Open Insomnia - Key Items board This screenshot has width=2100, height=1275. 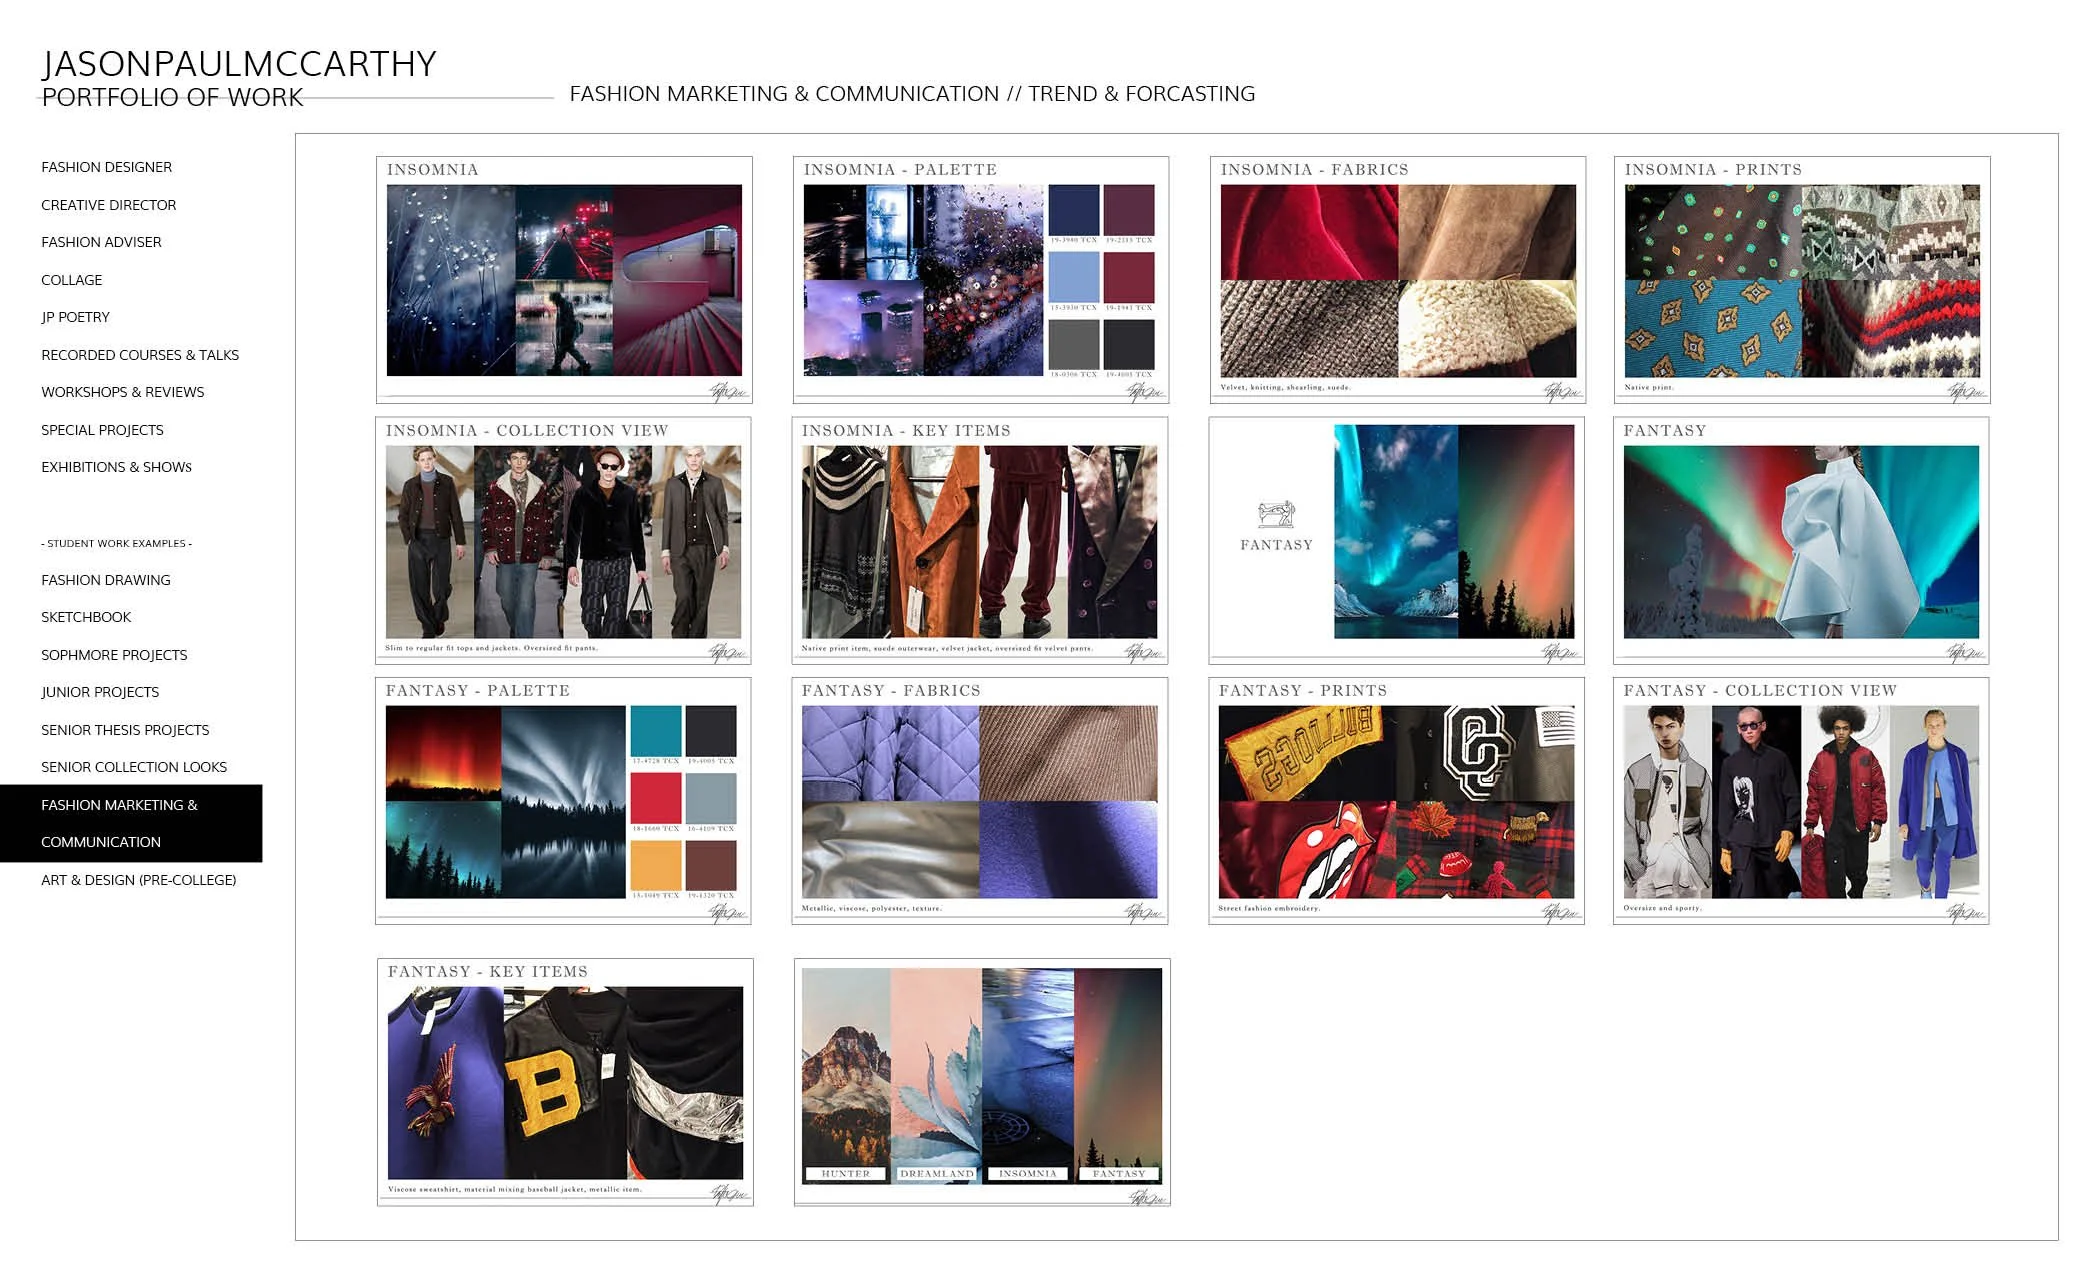979,541
